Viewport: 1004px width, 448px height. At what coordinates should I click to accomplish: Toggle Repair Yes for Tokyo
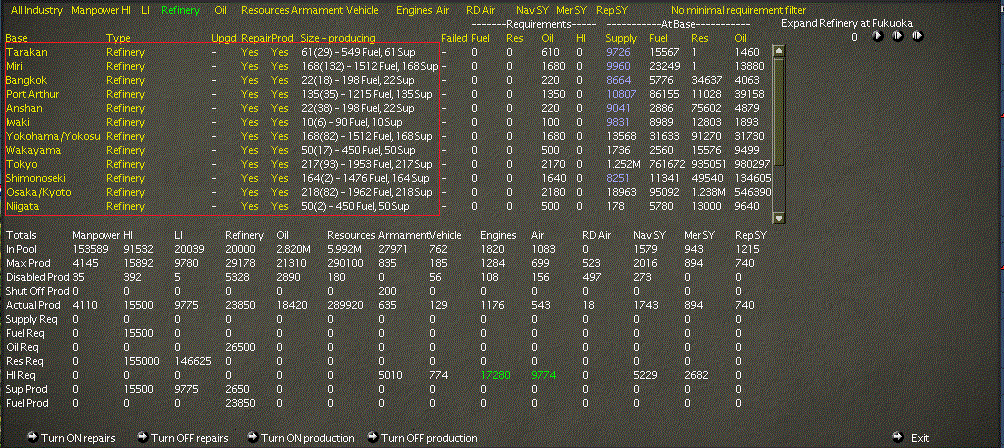pyautogui.click(x=250, y=164)
